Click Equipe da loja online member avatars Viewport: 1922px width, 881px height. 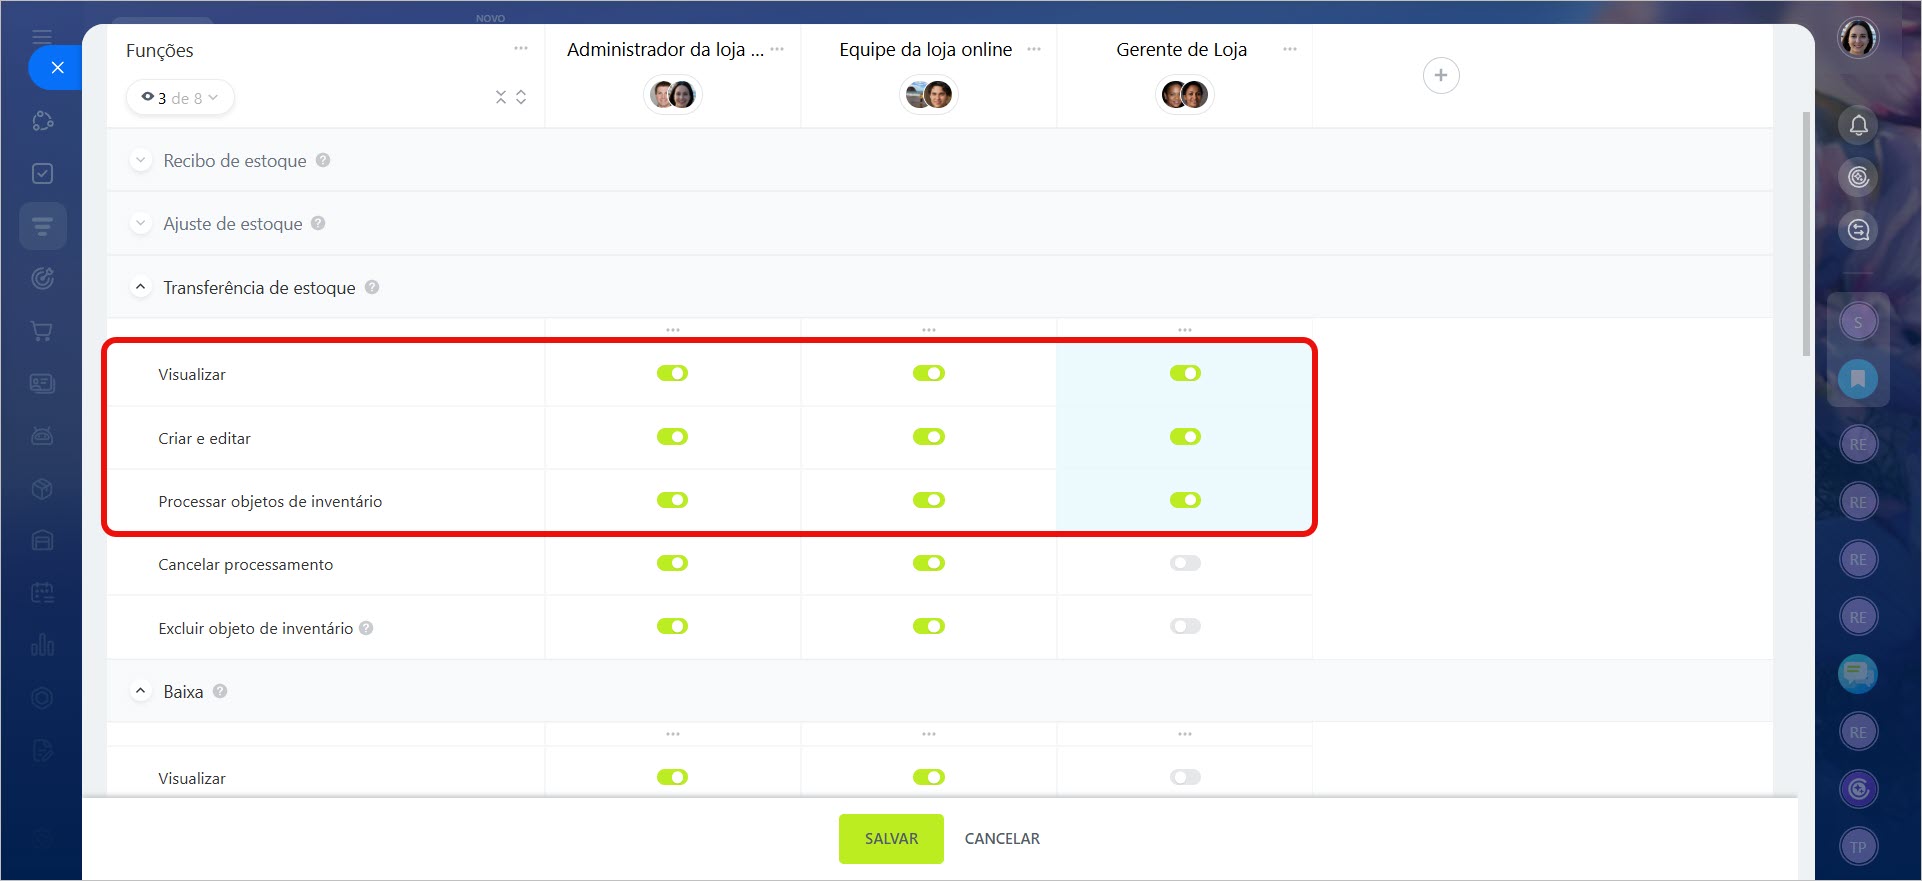pyautogui.click(x=928, y=95)
